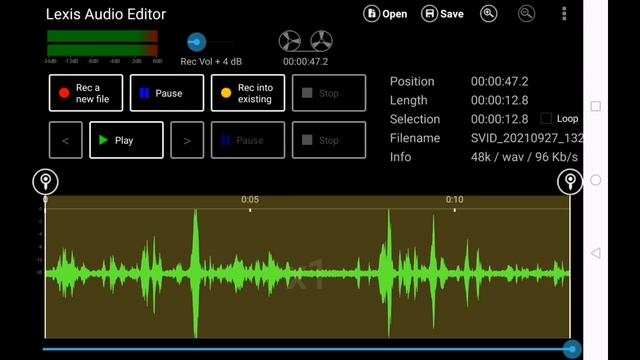Click the Lexis Audio Editor title
This screenshot has height=360, width=640.
(x=106, y=14)
